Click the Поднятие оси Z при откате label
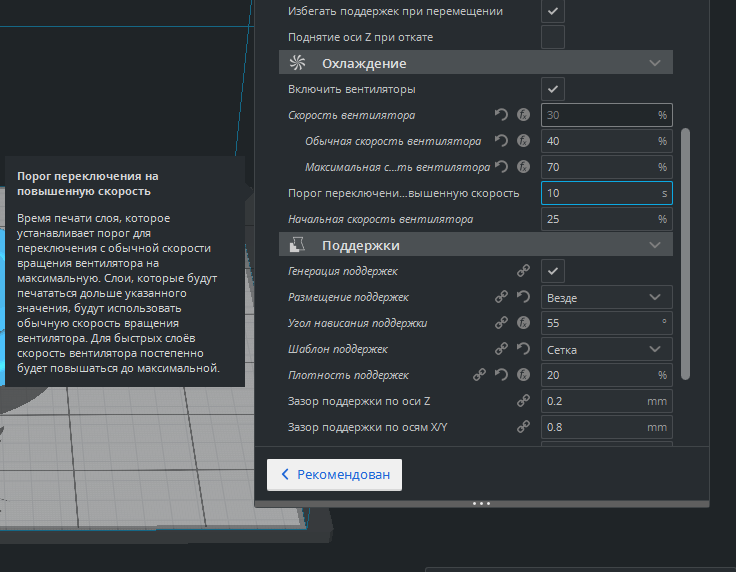736x572 pixels. [360, 37]
